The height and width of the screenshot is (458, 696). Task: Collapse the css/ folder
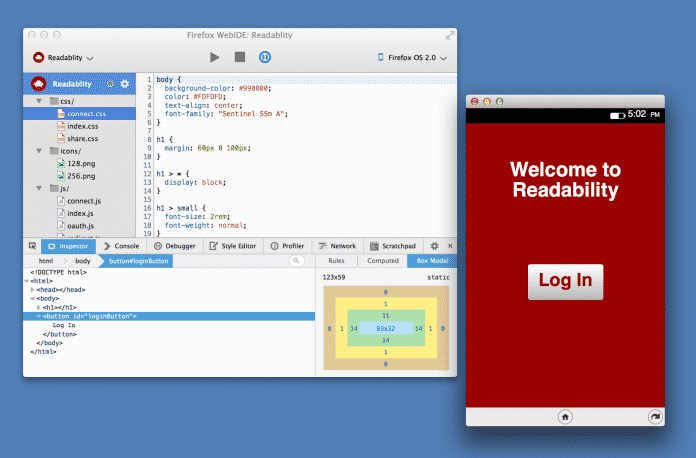pyautogui.click(x=39, y=101)
